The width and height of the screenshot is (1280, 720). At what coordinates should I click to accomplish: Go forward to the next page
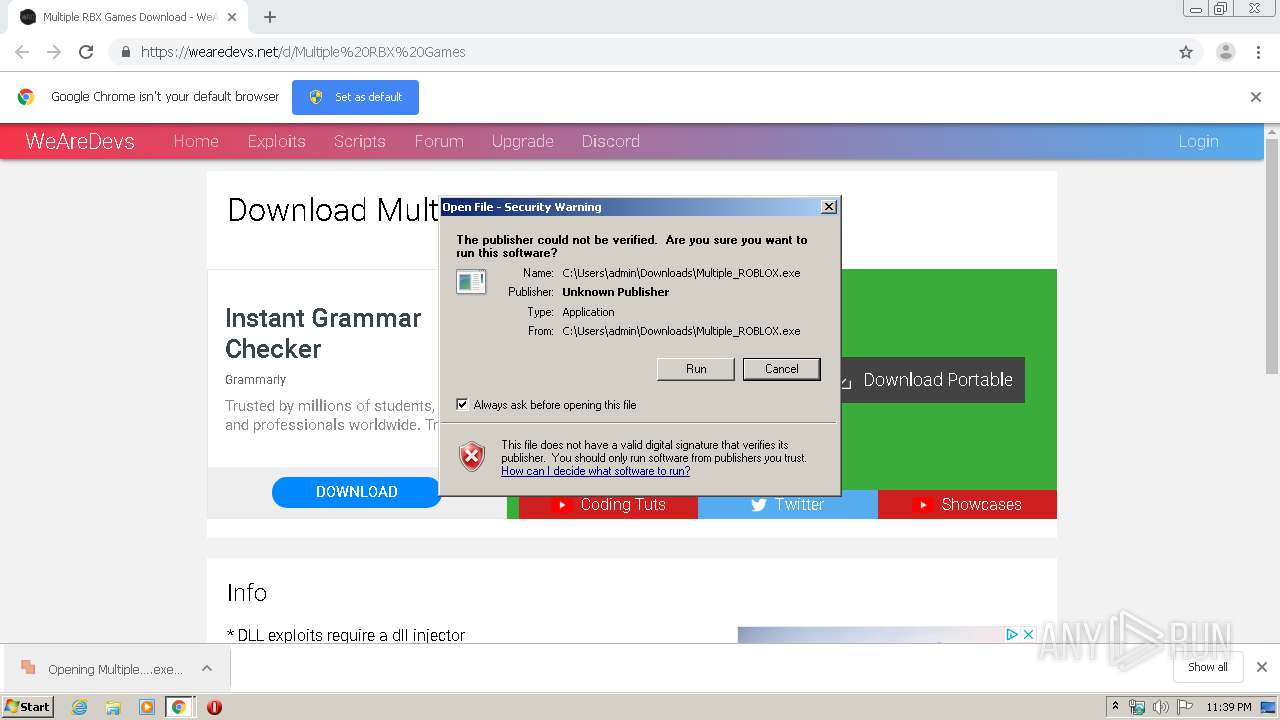pos(54,52)
